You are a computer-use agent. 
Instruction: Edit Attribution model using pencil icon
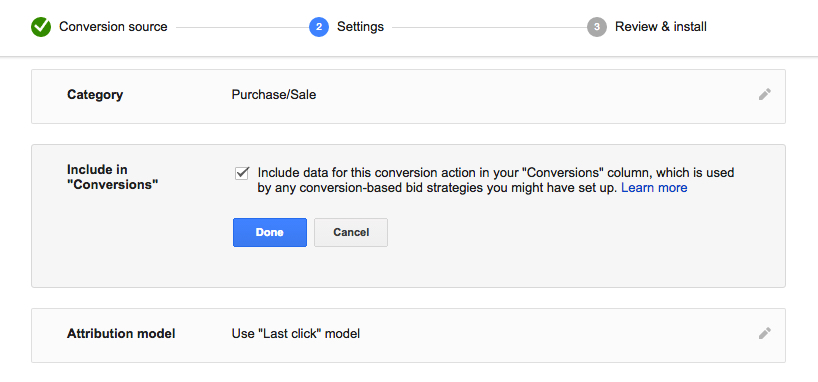[765, 333]
